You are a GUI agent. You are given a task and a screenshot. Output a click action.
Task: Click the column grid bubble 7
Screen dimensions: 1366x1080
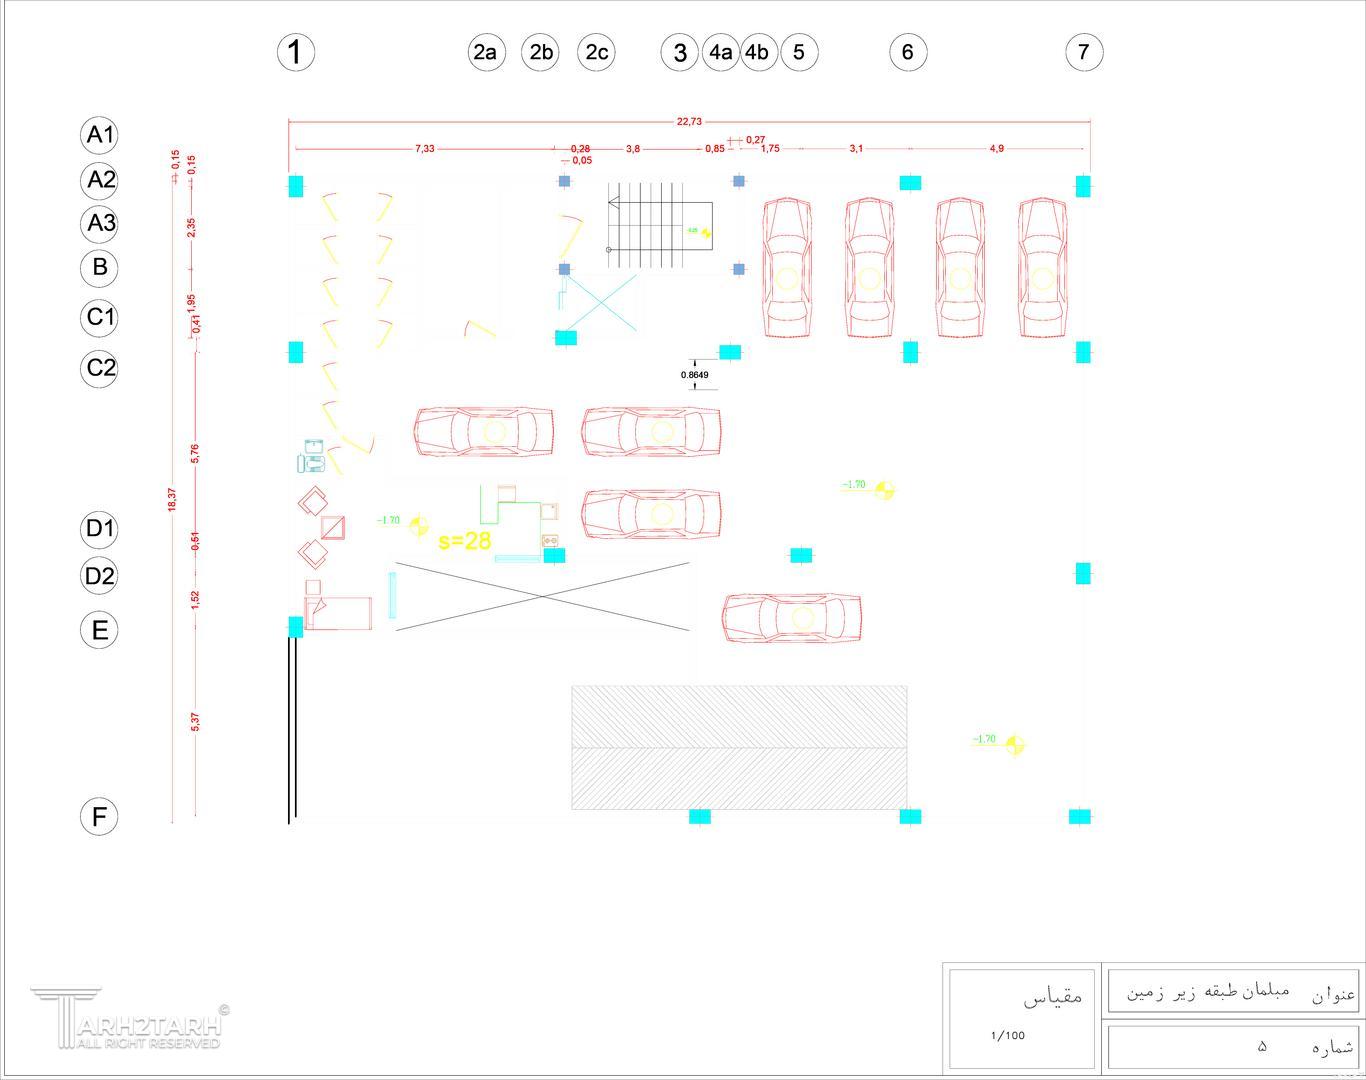pyautogui.click(x=1083, y=52)
